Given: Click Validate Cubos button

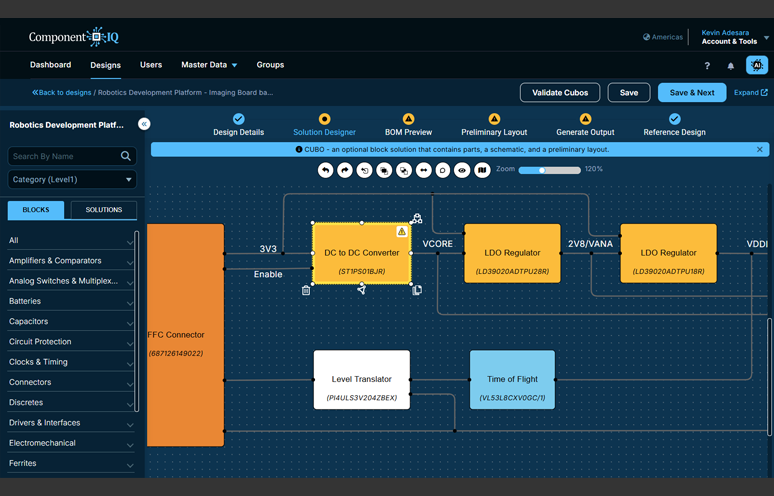Looking at the screenshot, I should click(x=560, y=93).
